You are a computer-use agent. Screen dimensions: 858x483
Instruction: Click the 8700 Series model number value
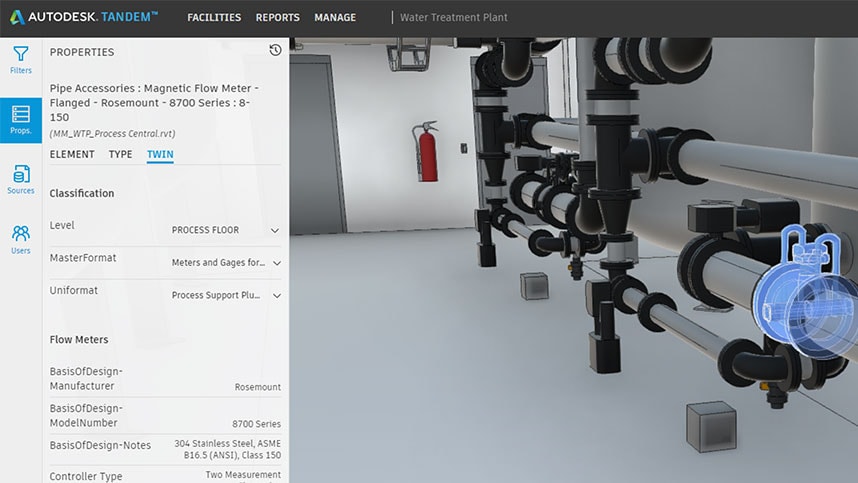[256, 424]
